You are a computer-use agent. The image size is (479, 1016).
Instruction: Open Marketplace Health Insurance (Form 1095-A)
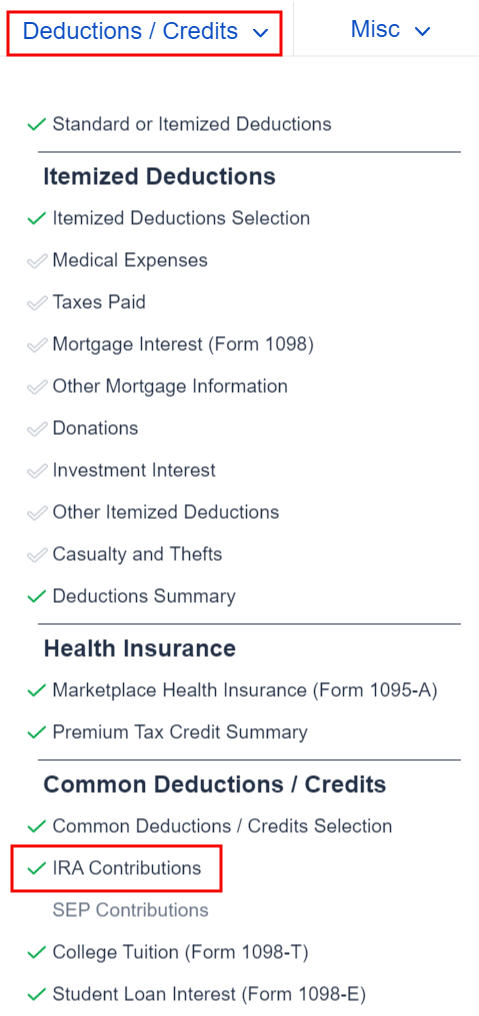tap(245, 690)
